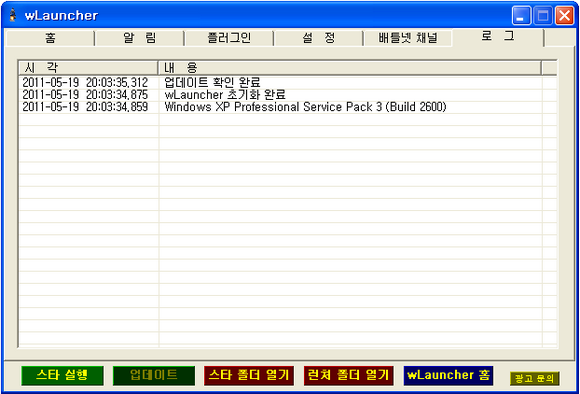Switch to the 홈 tab
The width and height of the screenshot is (580, 394).
pyautogui.click(x=50, y=38)
